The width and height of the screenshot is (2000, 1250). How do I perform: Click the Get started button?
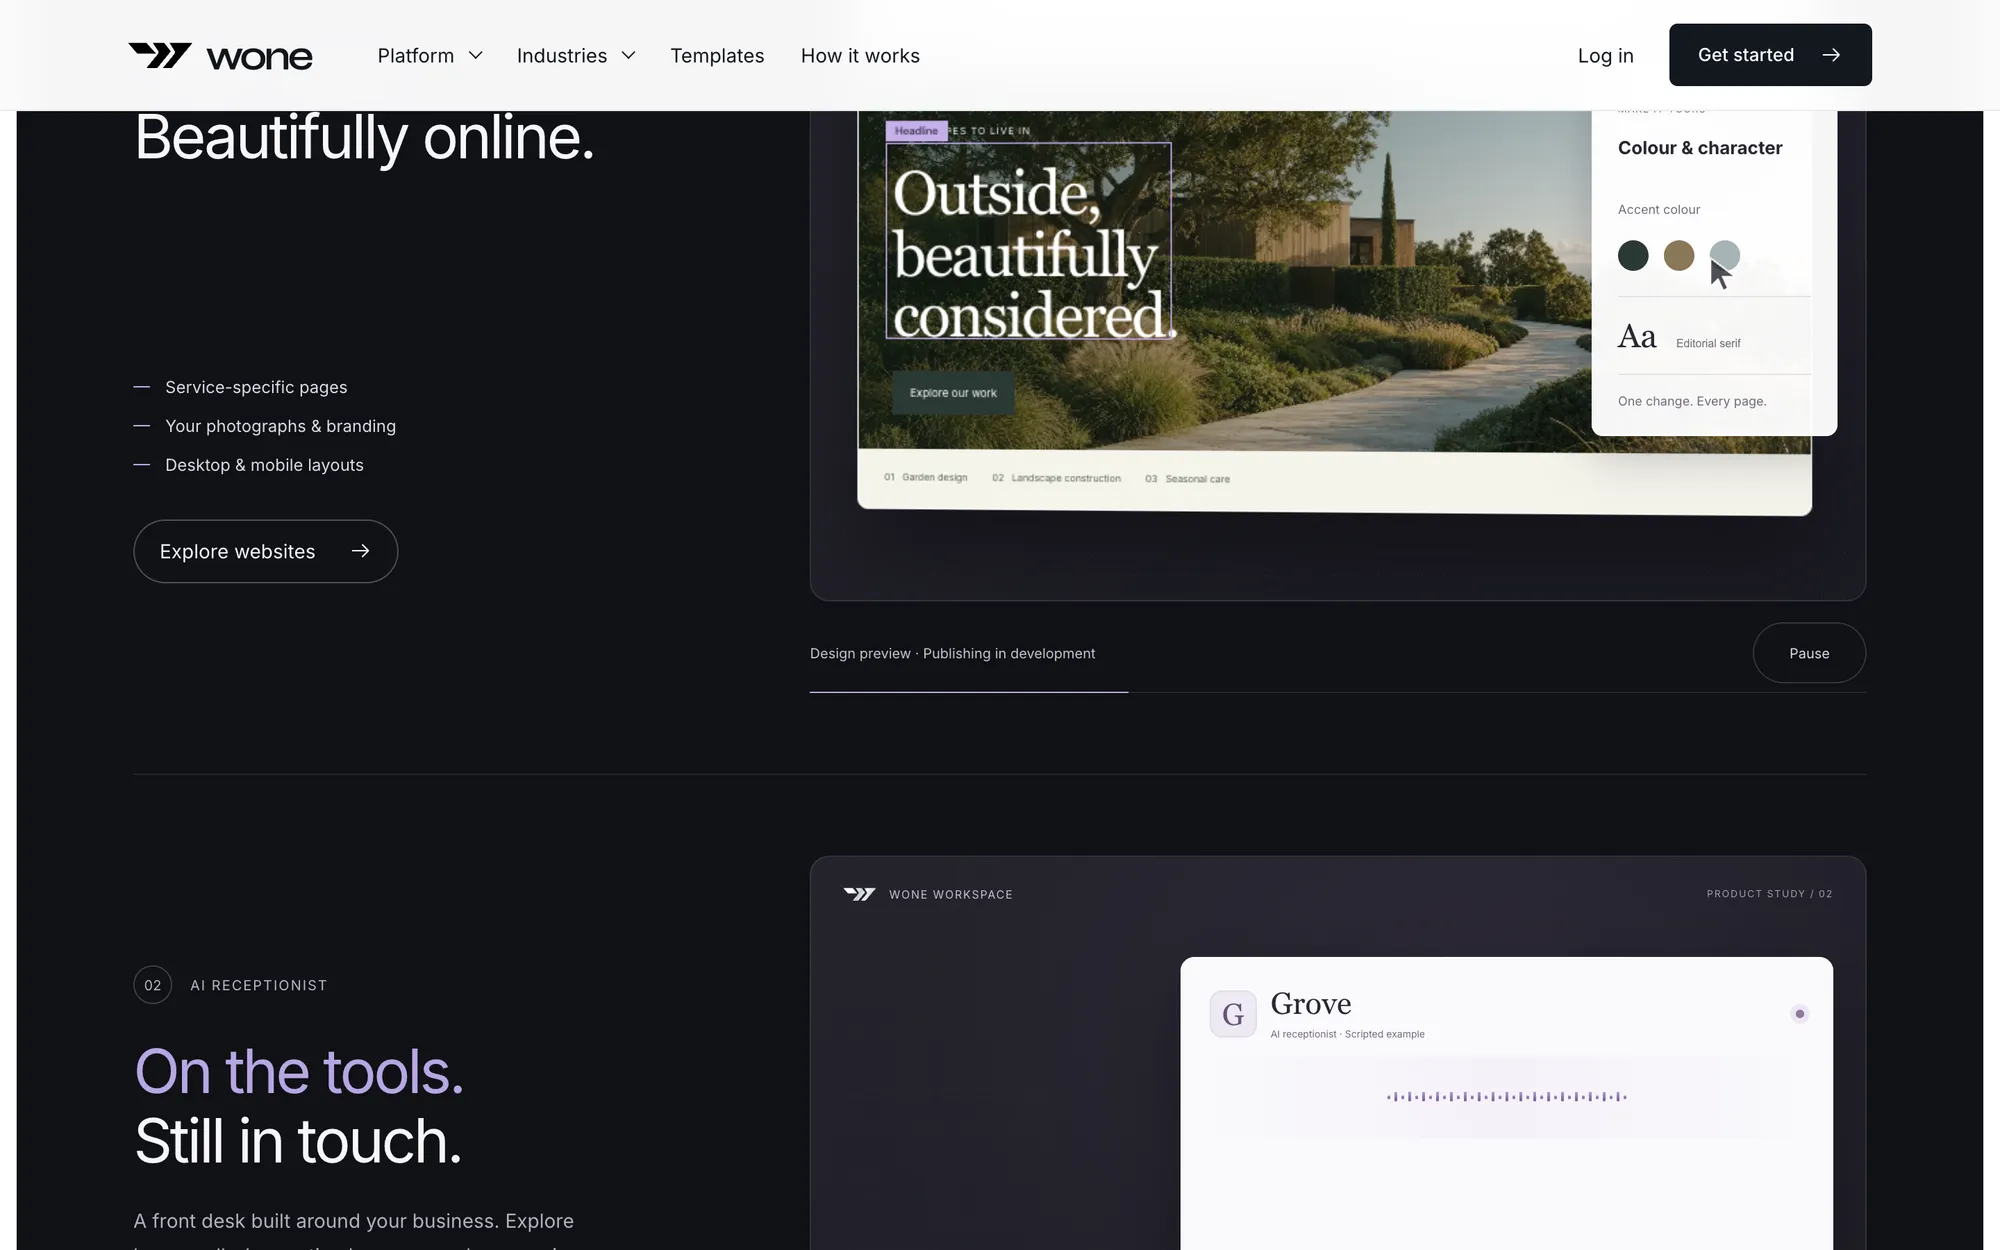pos(1770,55)
